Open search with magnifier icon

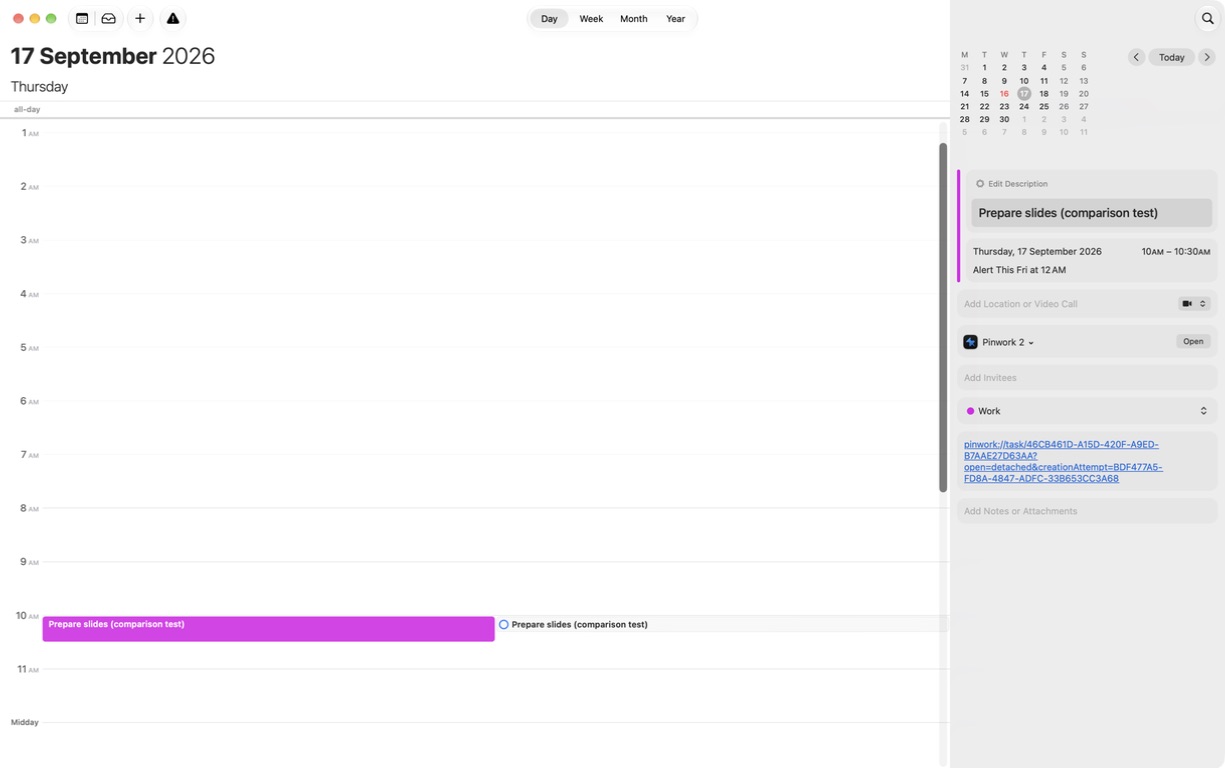1207,18
